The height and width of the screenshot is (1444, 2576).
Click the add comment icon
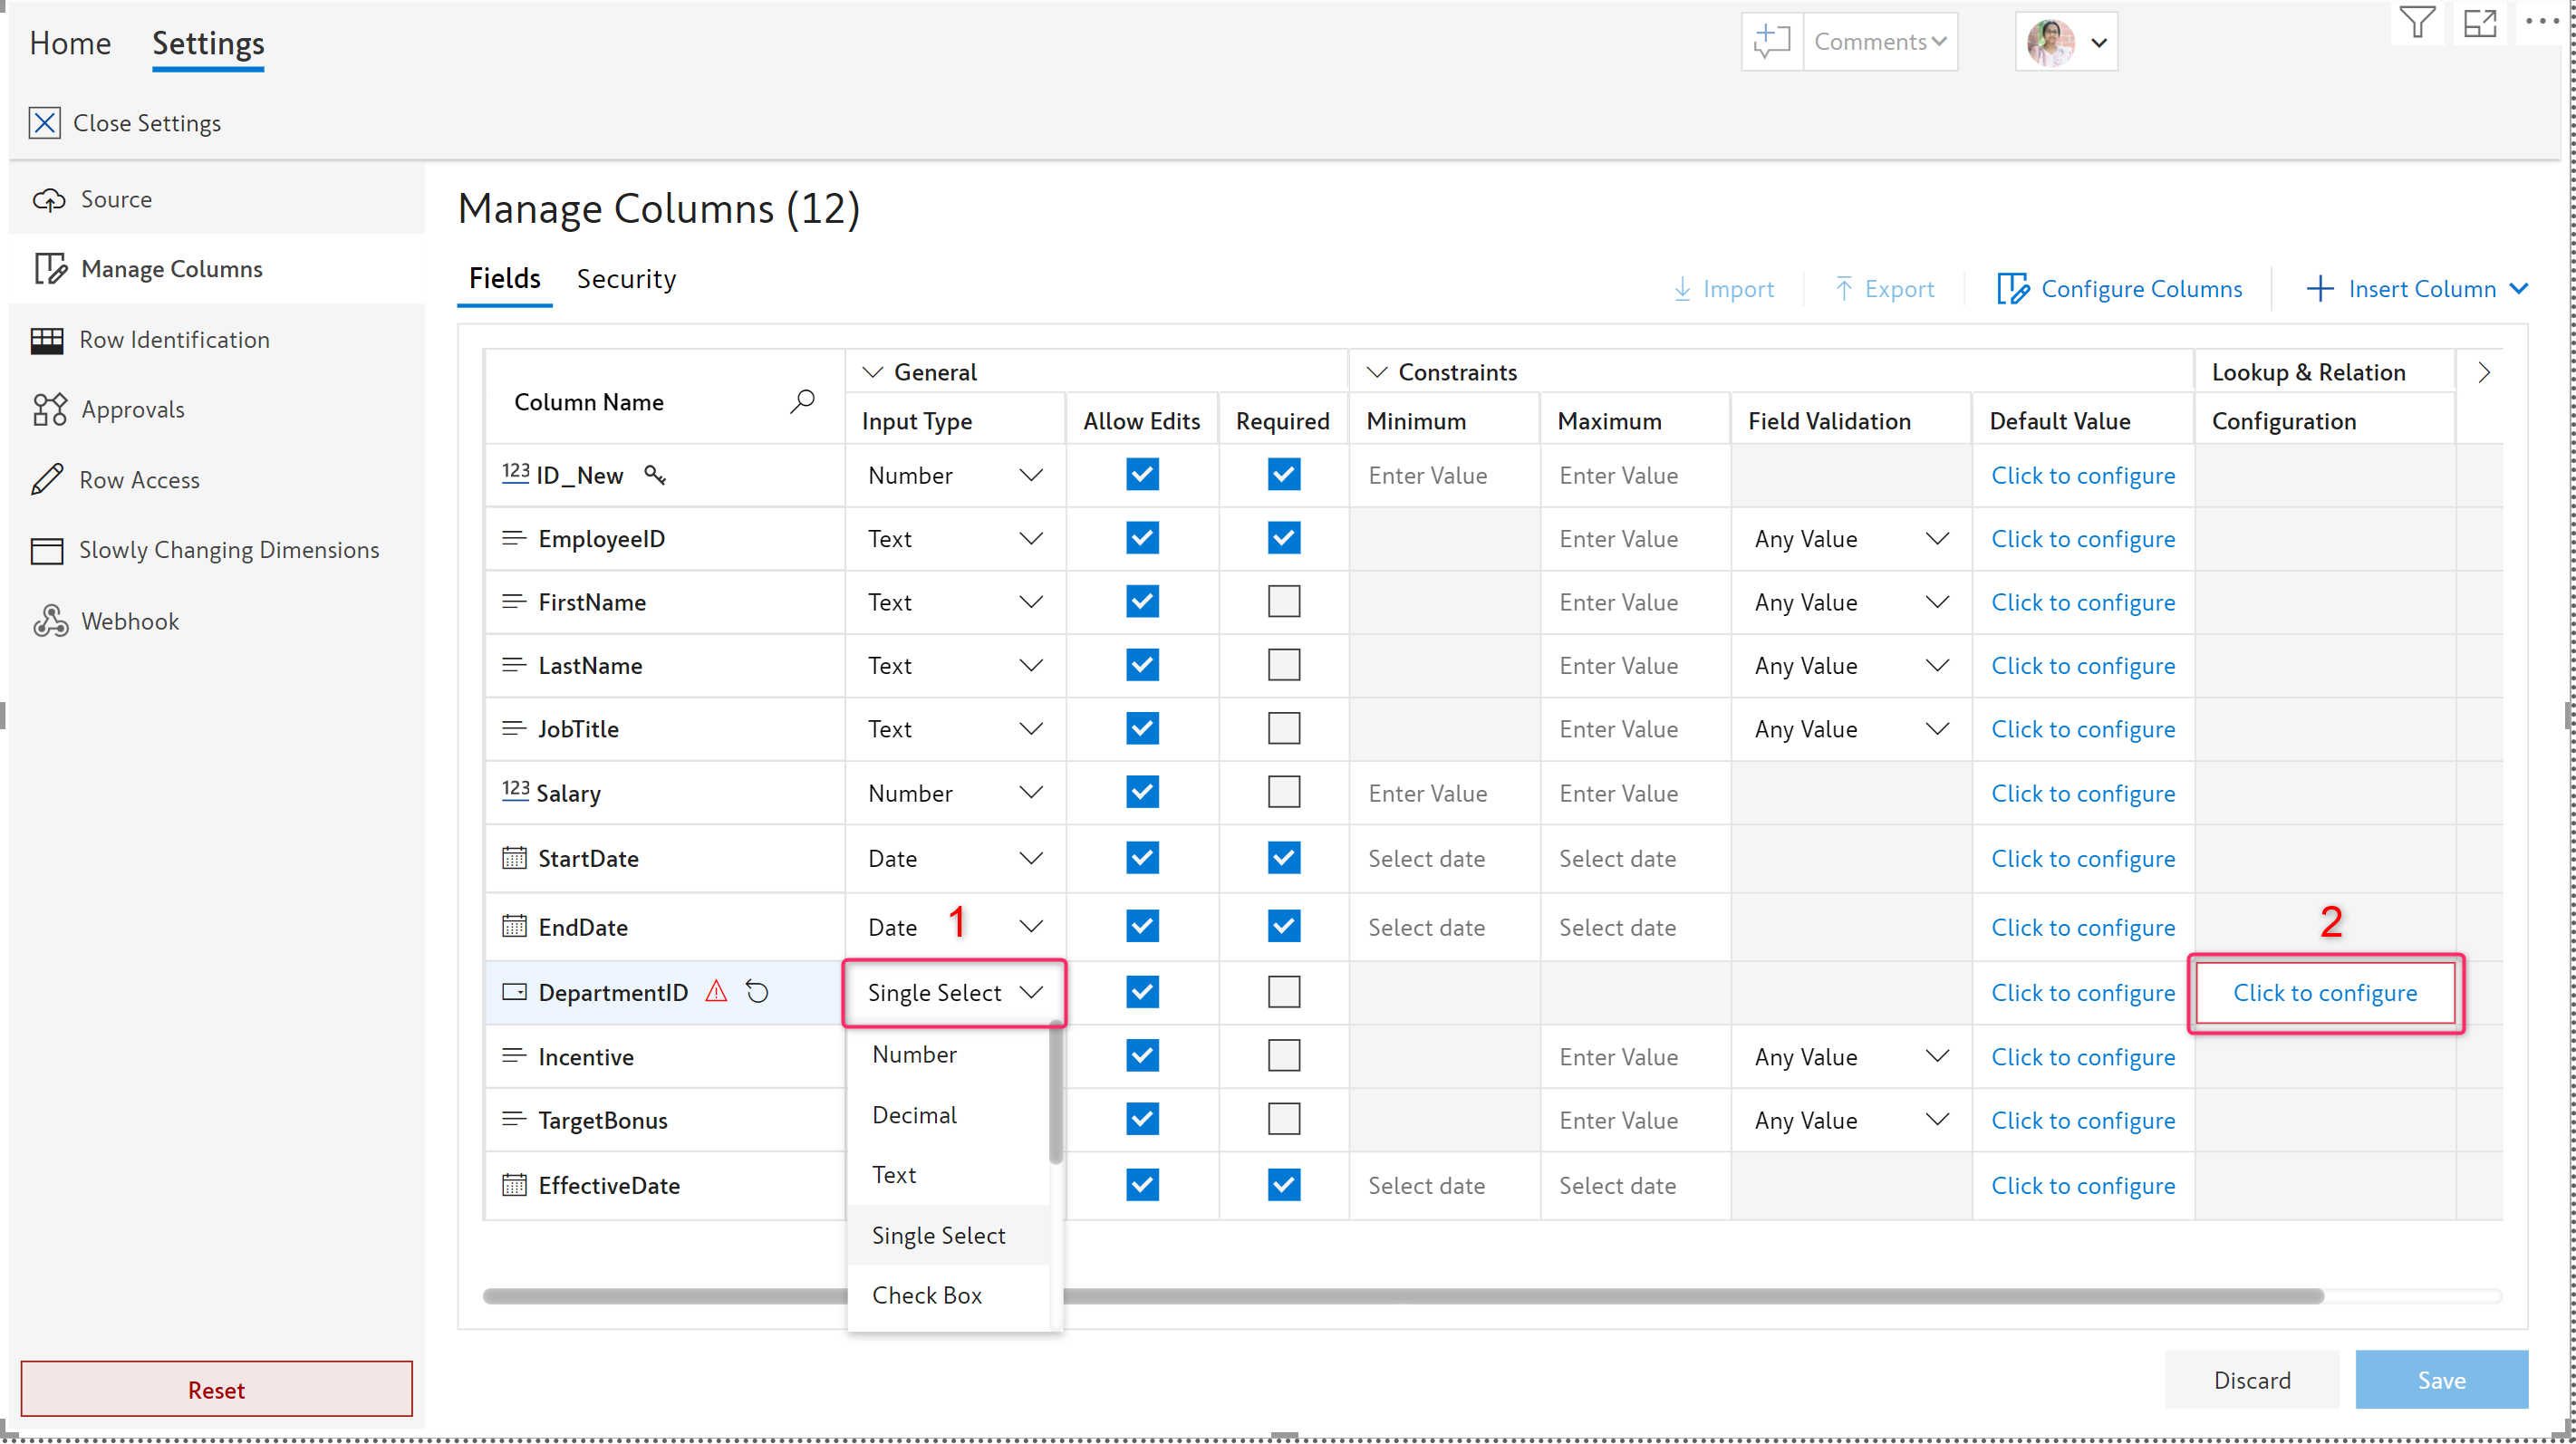(x=1771, y=42)
